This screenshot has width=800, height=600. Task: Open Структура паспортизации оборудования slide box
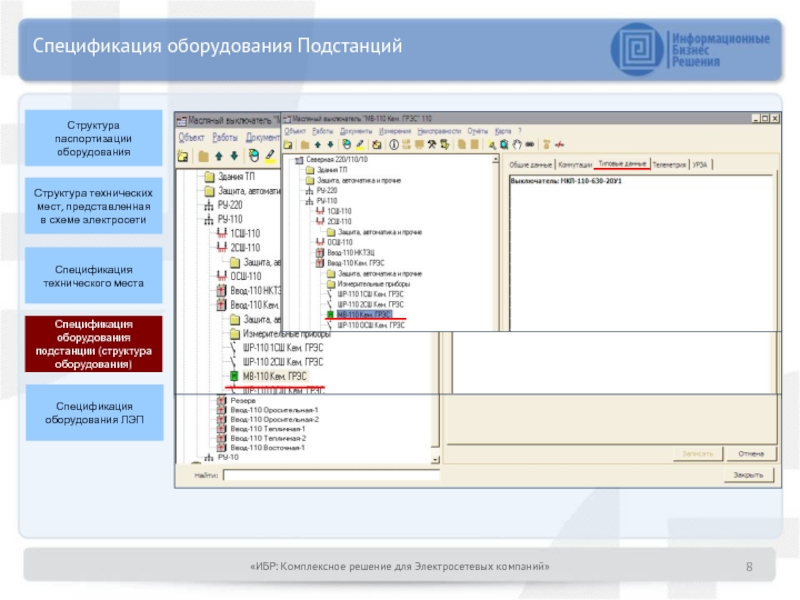coord(93,138)
